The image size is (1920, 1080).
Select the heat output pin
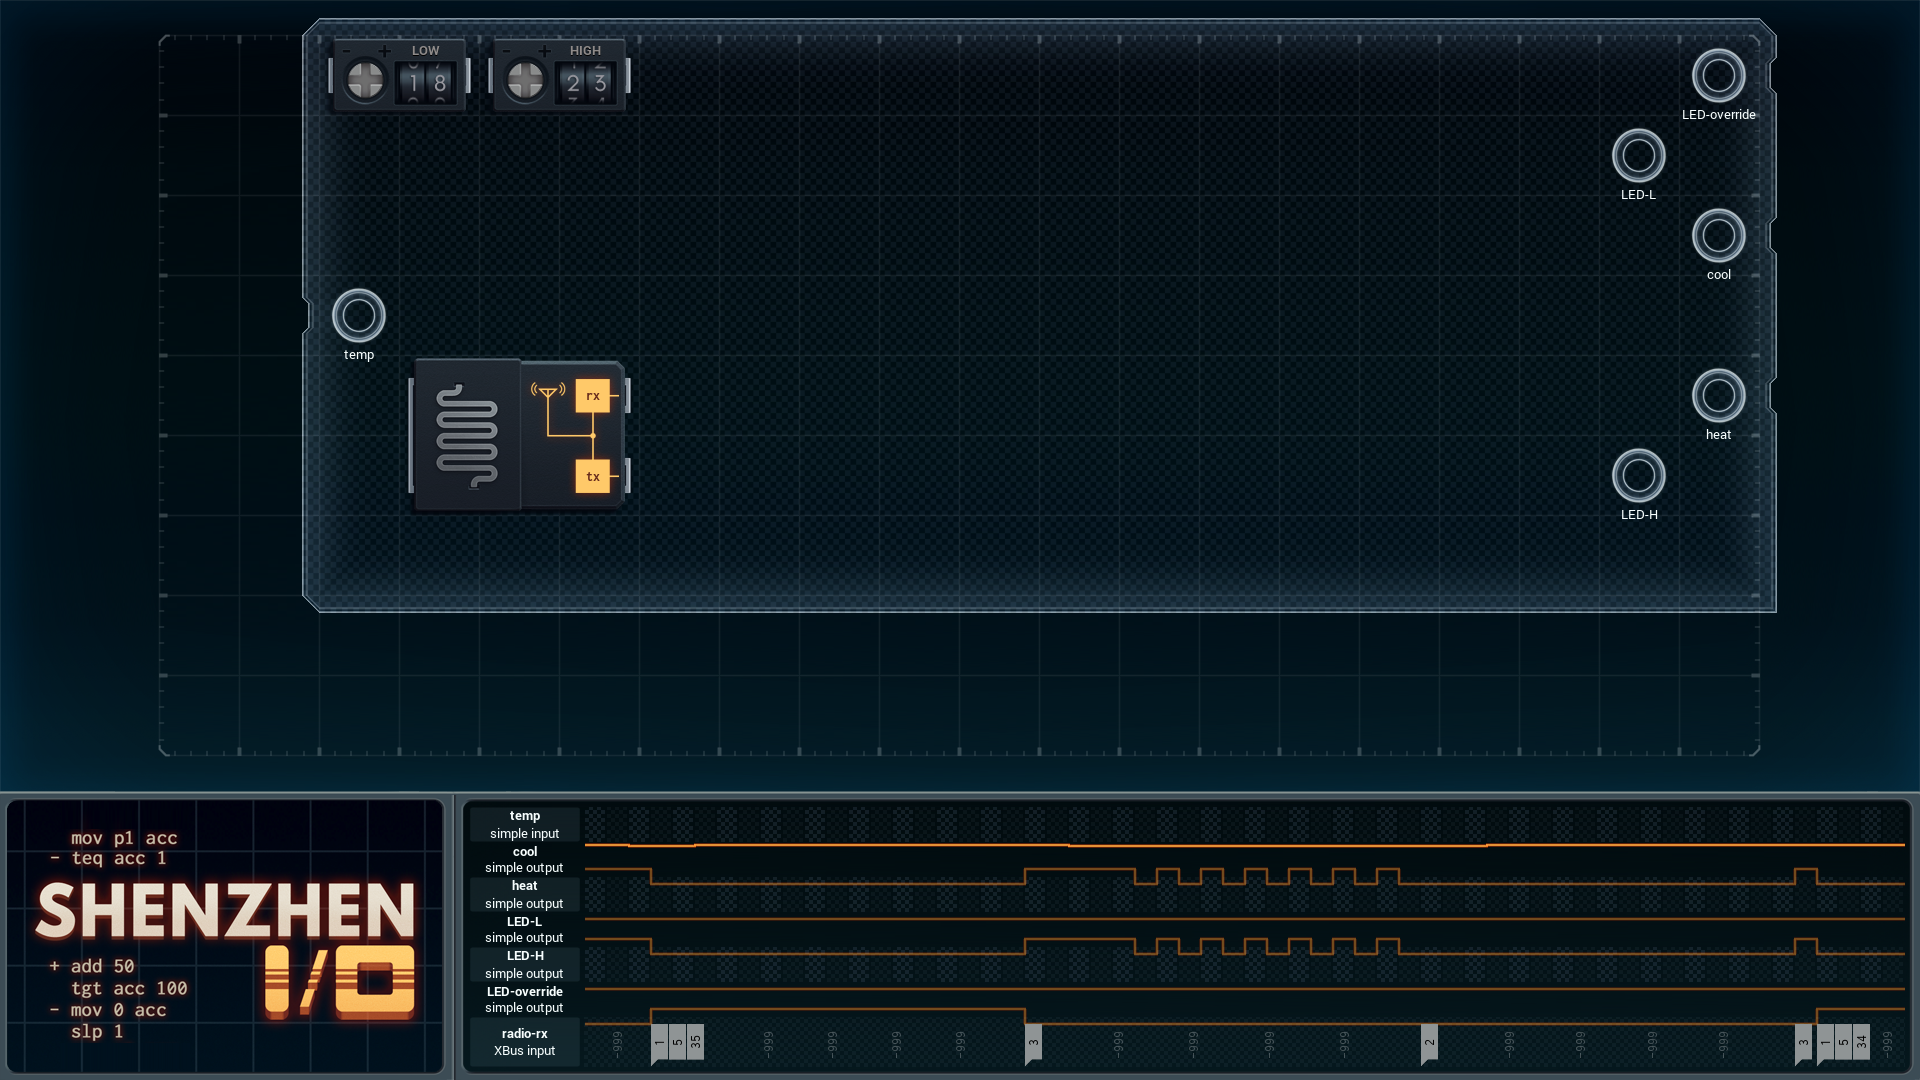1718,396
